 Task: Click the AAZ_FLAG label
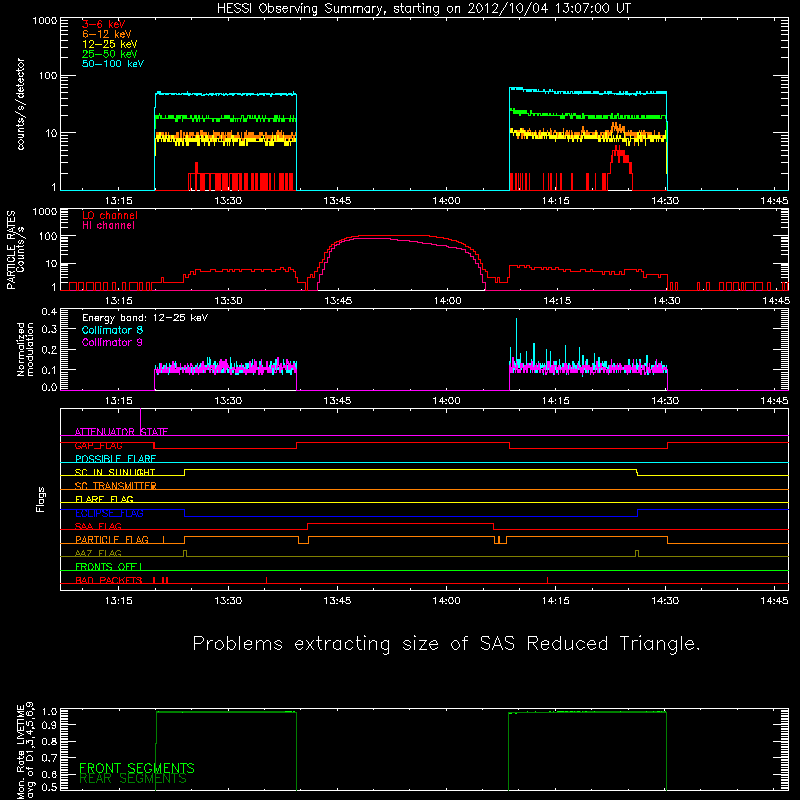pos(98,554)
